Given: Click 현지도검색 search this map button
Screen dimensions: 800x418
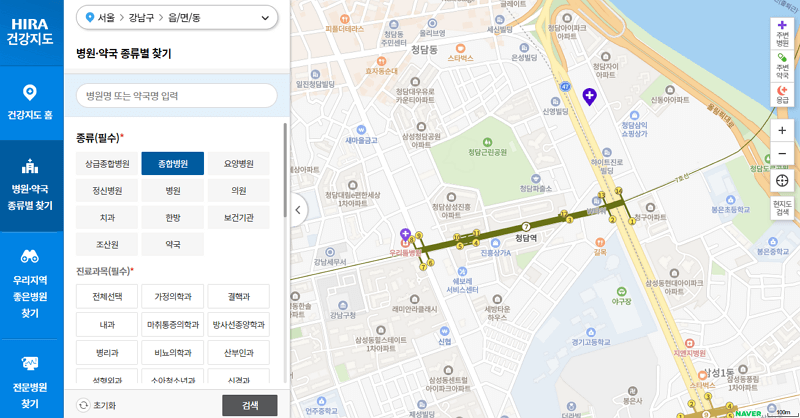Looking at the screenshot, I should pyautogui.click(x=782, y=207).
